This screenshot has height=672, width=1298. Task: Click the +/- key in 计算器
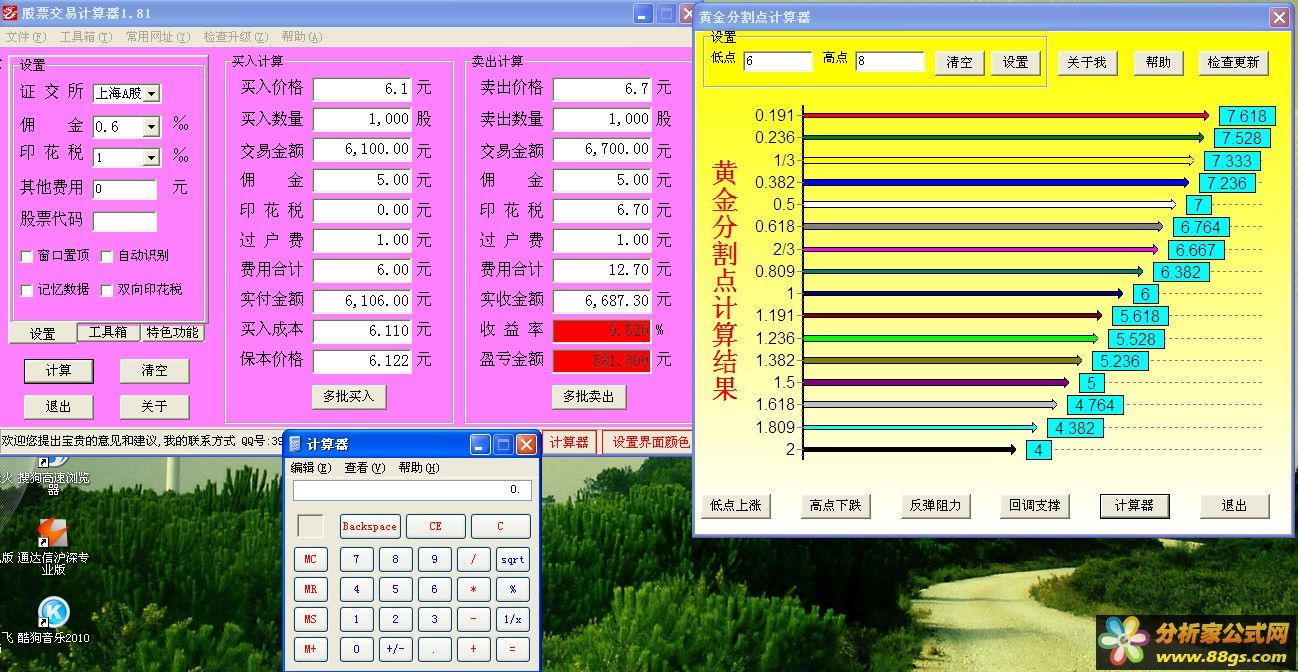coord(395,650)
